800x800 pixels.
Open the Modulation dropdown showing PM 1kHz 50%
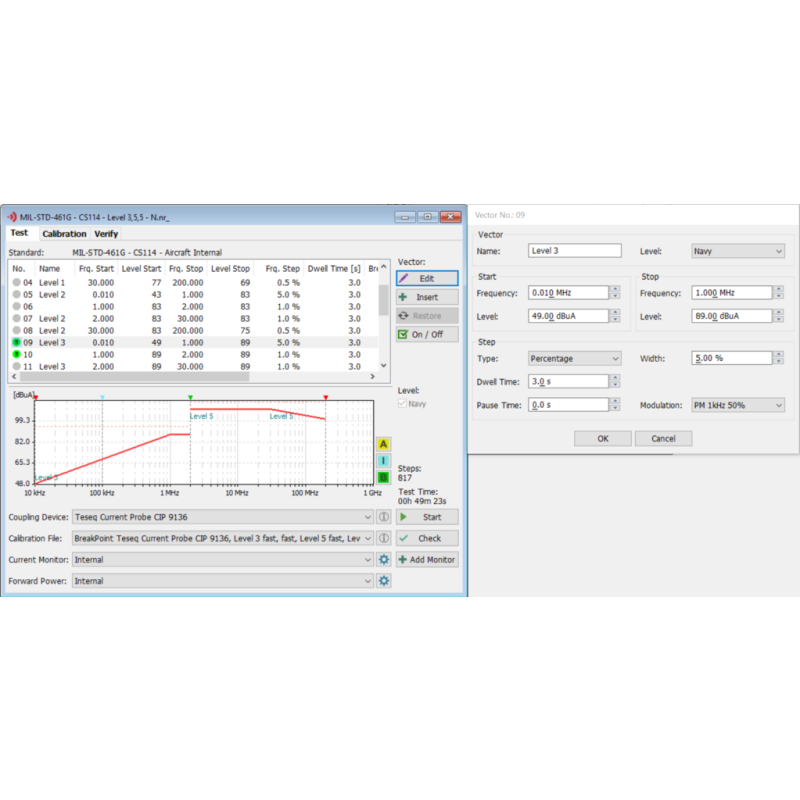[736, 405]
